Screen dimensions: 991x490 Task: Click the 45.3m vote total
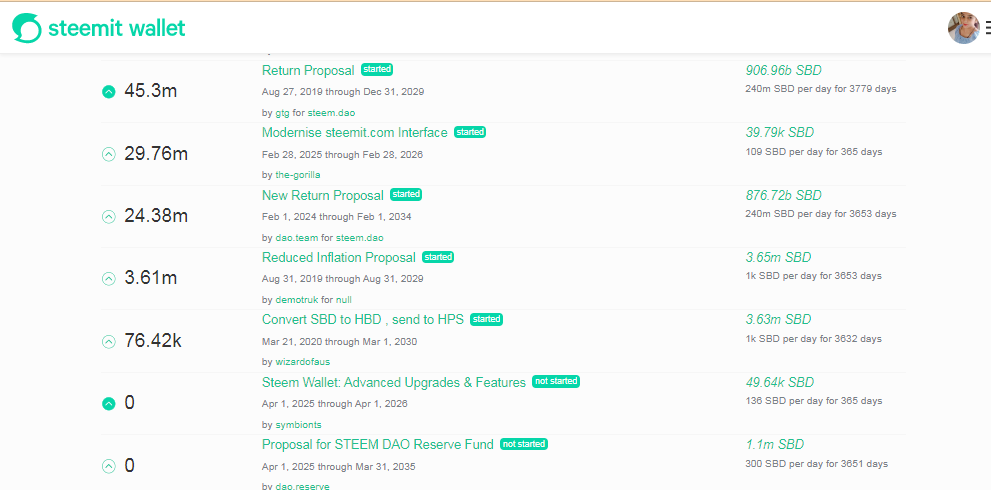pyautogui.click(x=150, y=91)
